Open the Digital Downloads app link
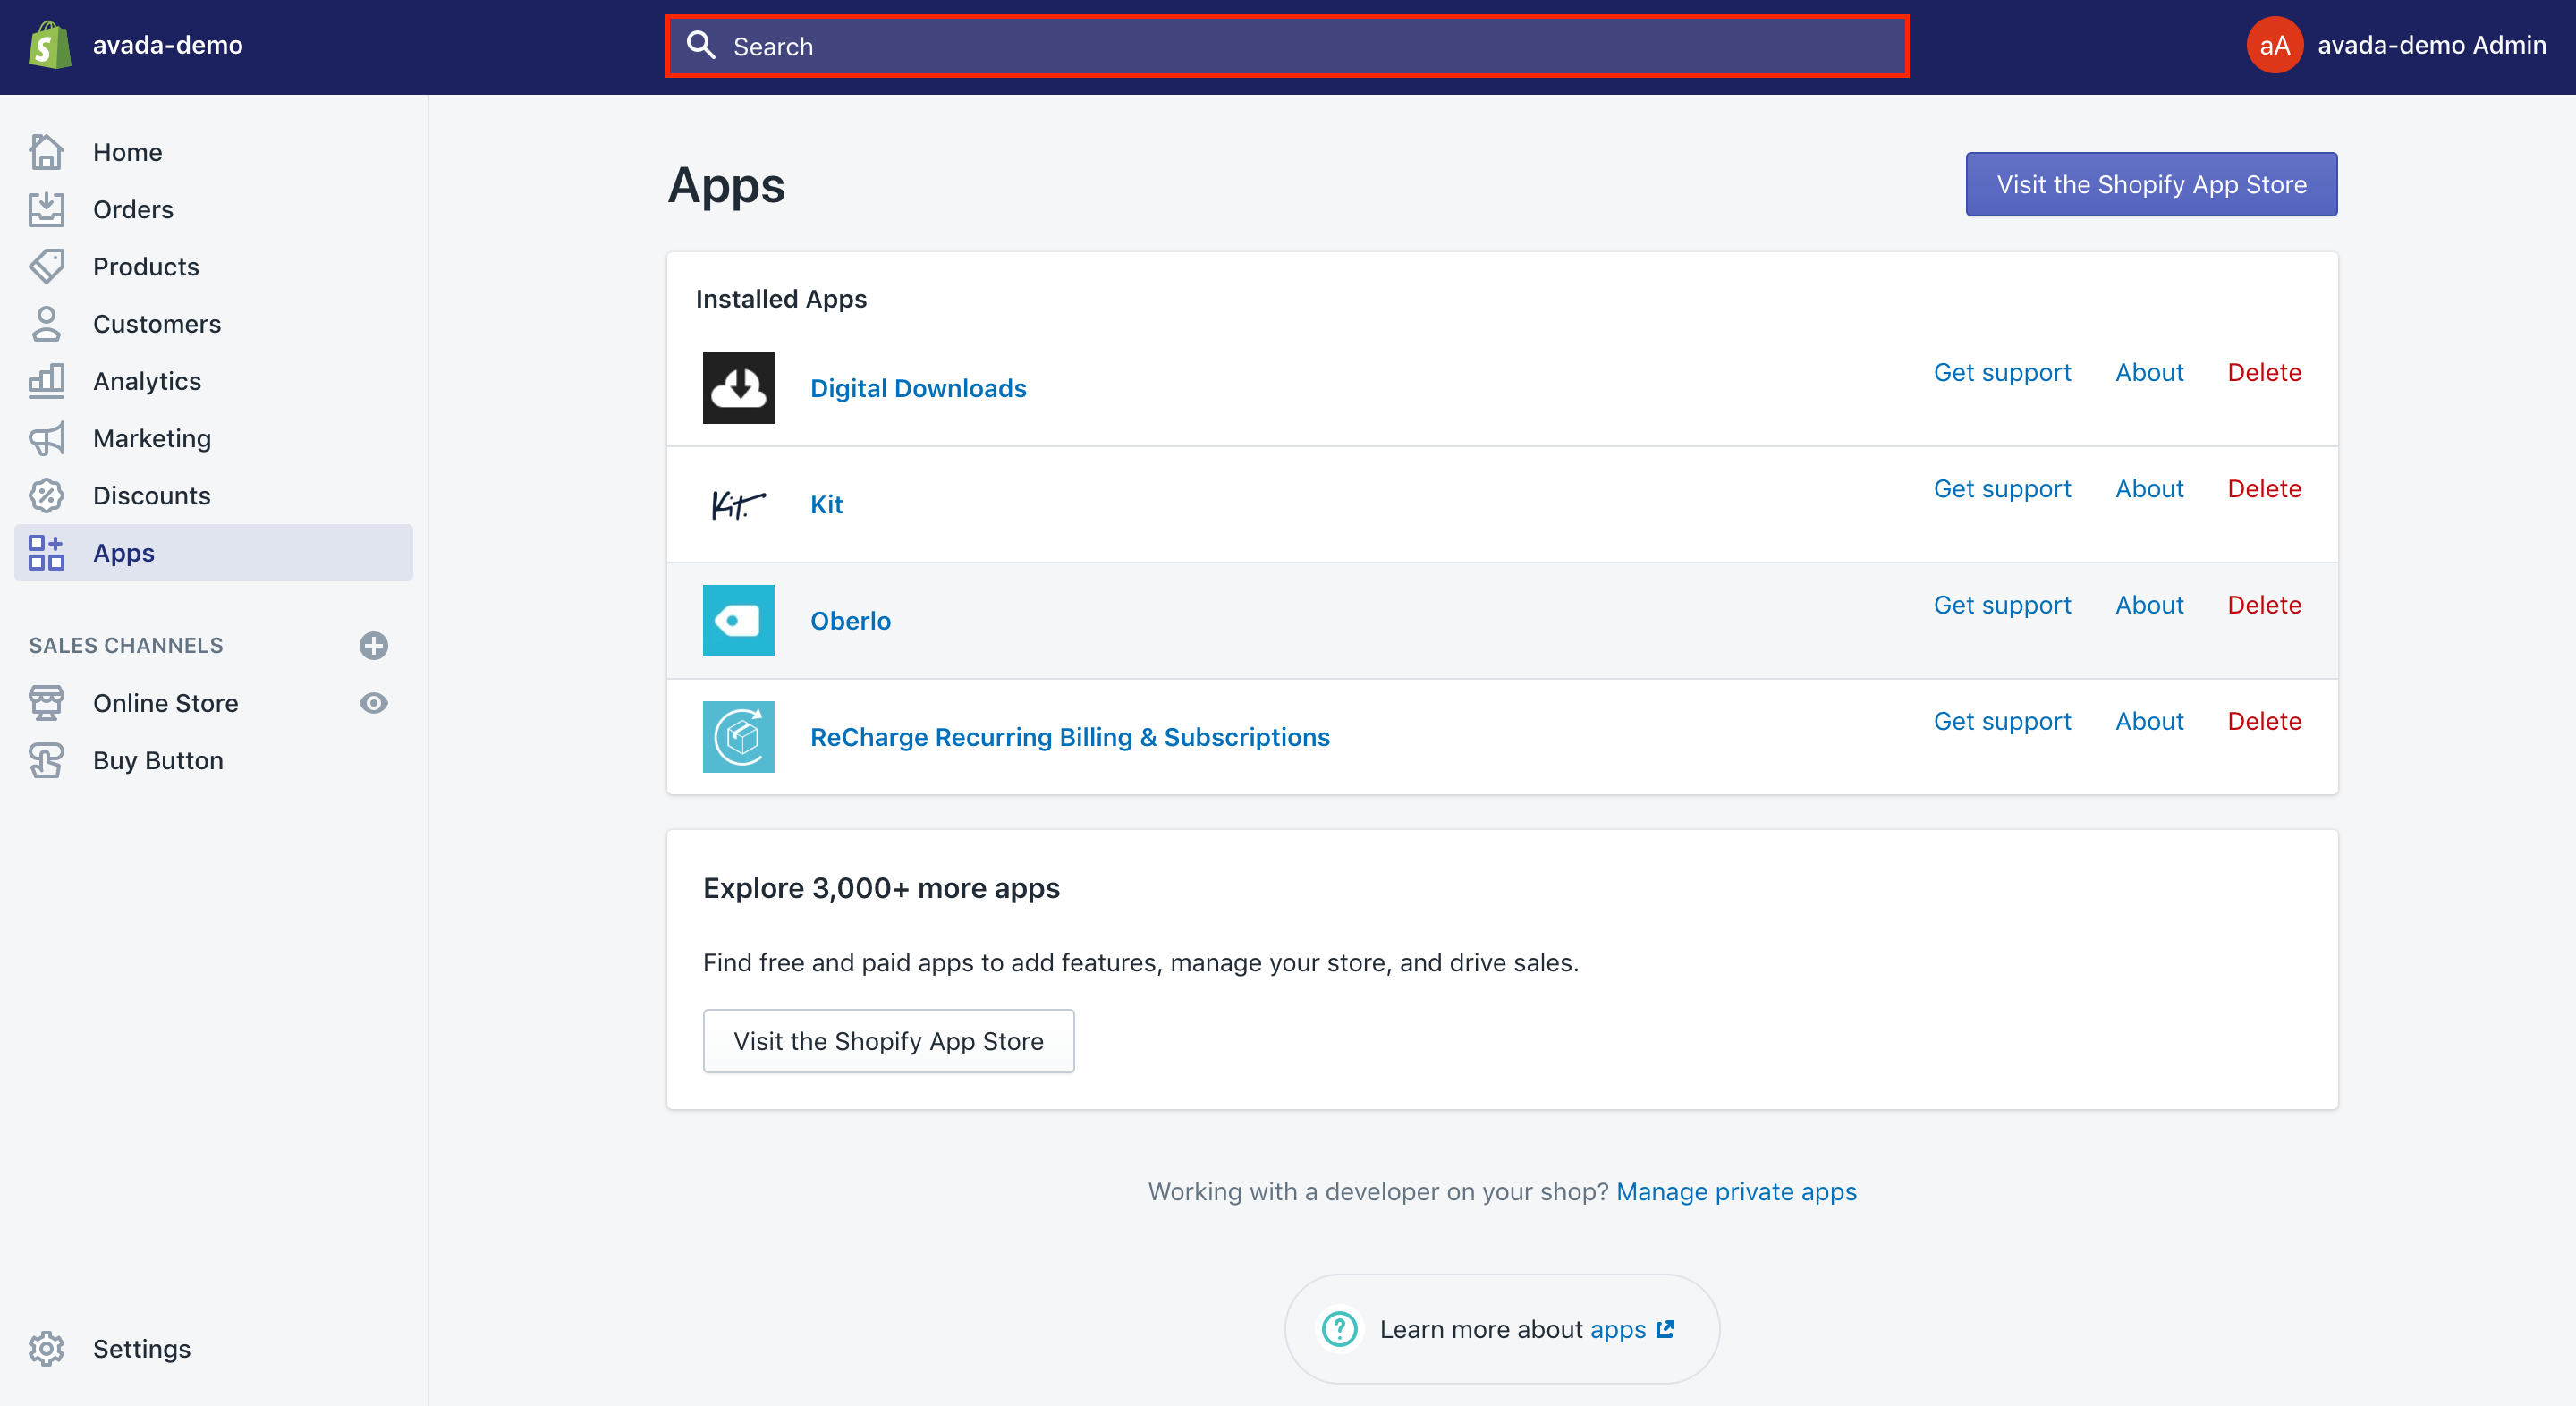Screen dimensions: 2576x1406 [918, 388]
